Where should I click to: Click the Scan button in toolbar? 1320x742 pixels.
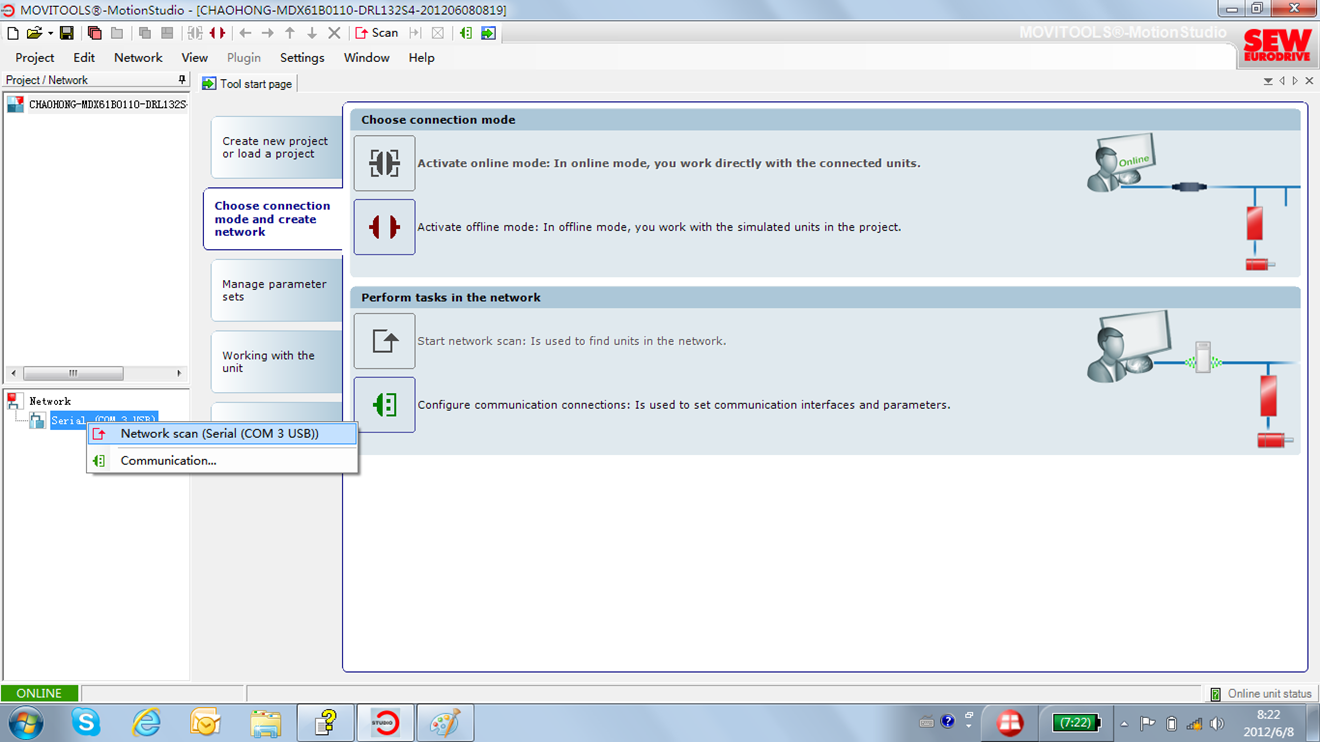pos(377,33)
